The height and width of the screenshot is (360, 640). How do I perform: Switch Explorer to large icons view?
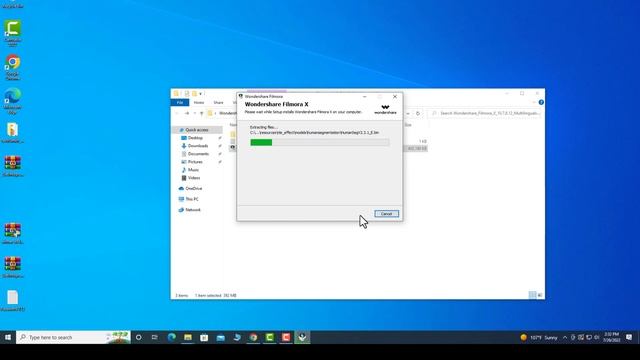tap(540, 295)
